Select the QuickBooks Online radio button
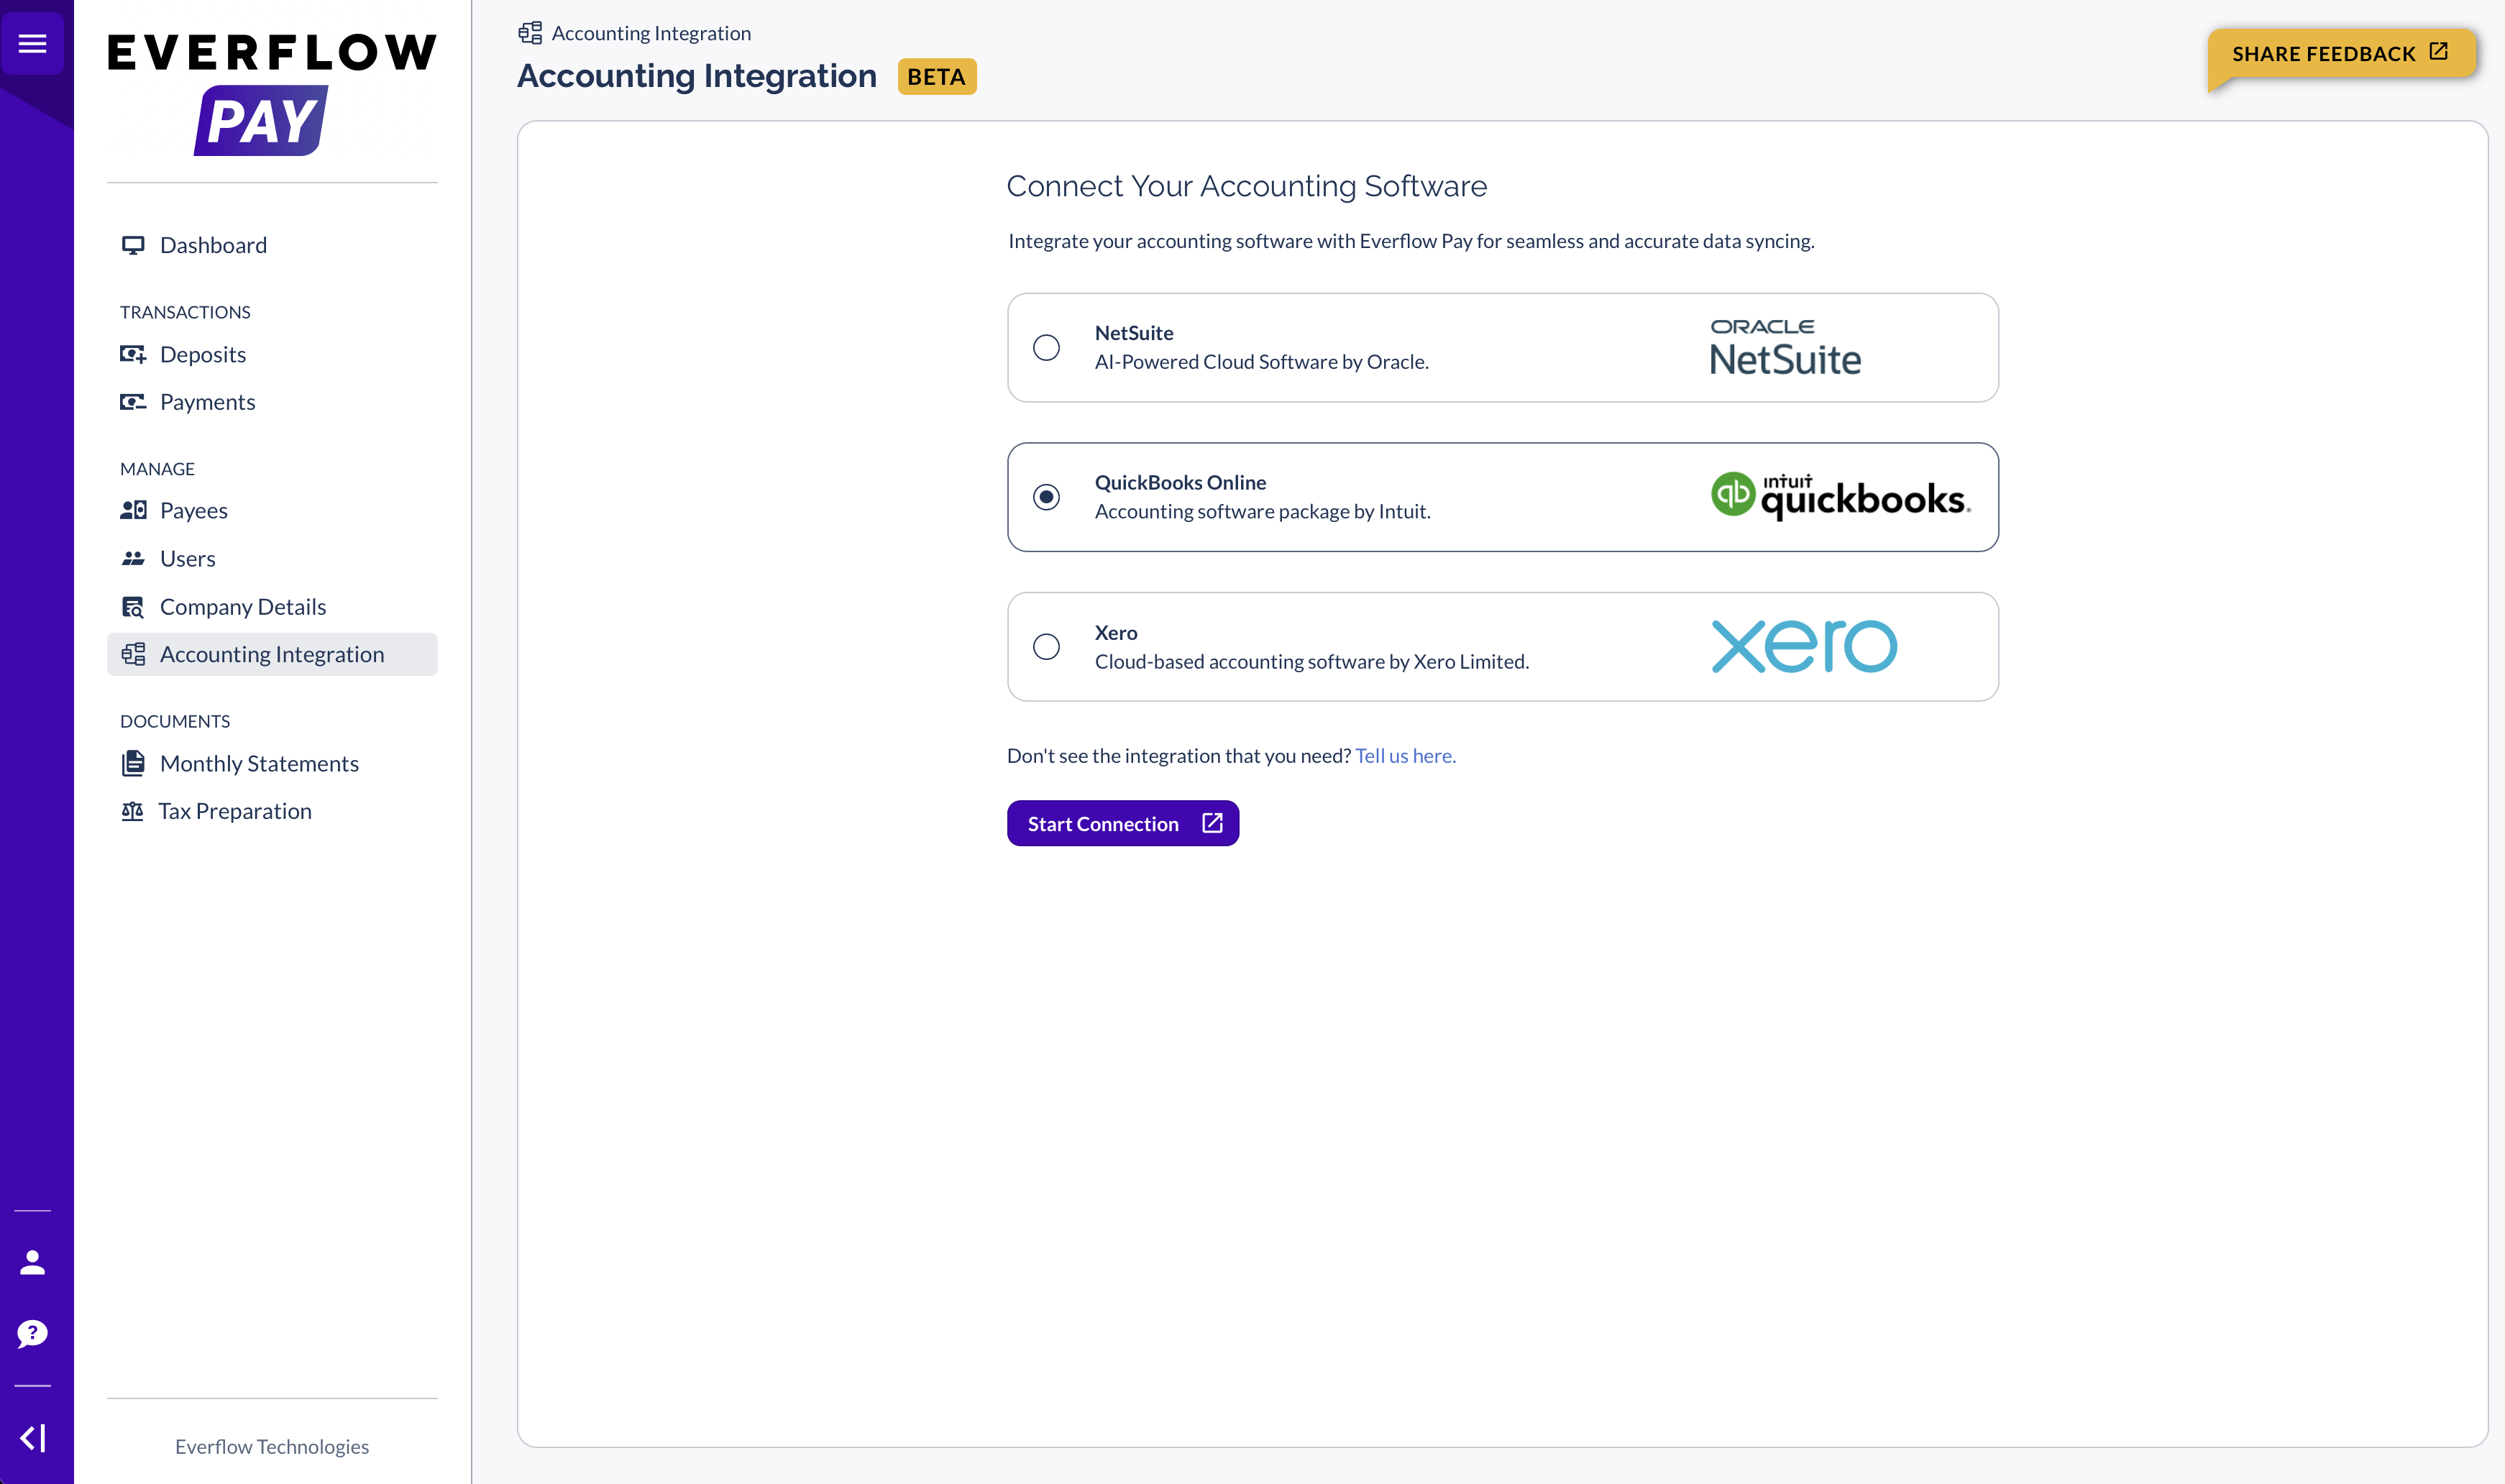This screenshot has height=1484, width=2505. pos(1047,496)
